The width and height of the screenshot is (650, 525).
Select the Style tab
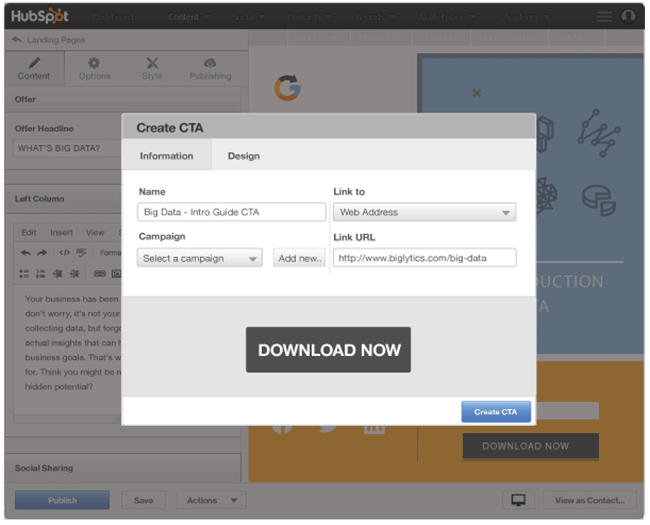coord(152,69)
